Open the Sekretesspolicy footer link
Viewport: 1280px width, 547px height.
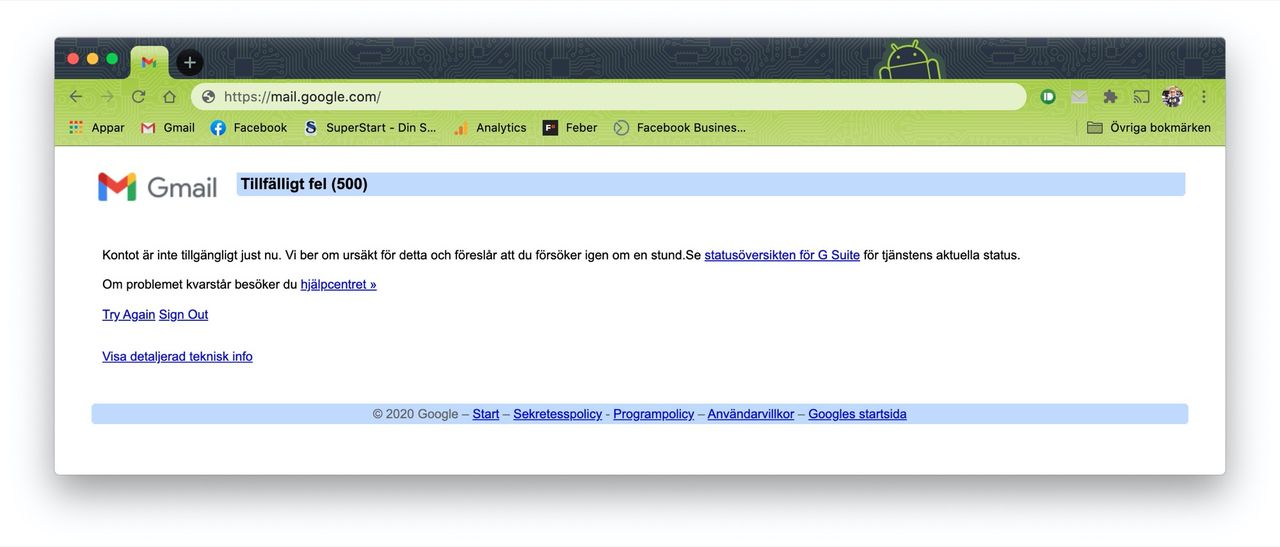(558, 414)
